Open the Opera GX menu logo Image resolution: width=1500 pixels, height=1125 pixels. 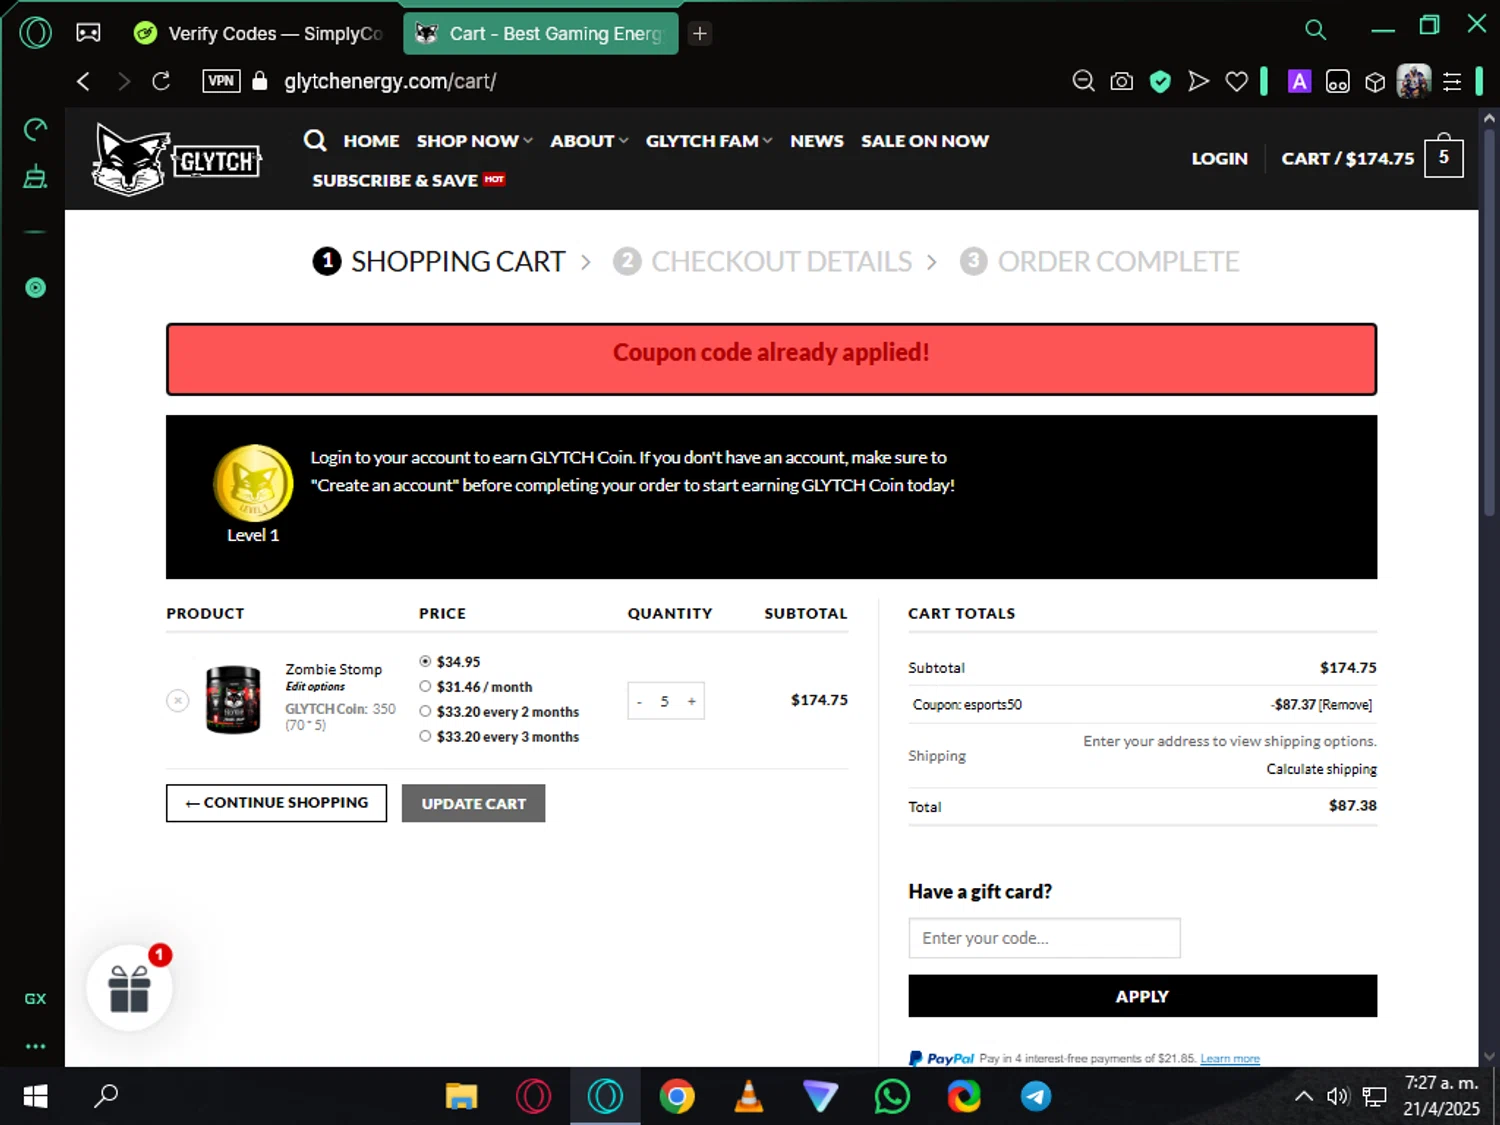36,33
